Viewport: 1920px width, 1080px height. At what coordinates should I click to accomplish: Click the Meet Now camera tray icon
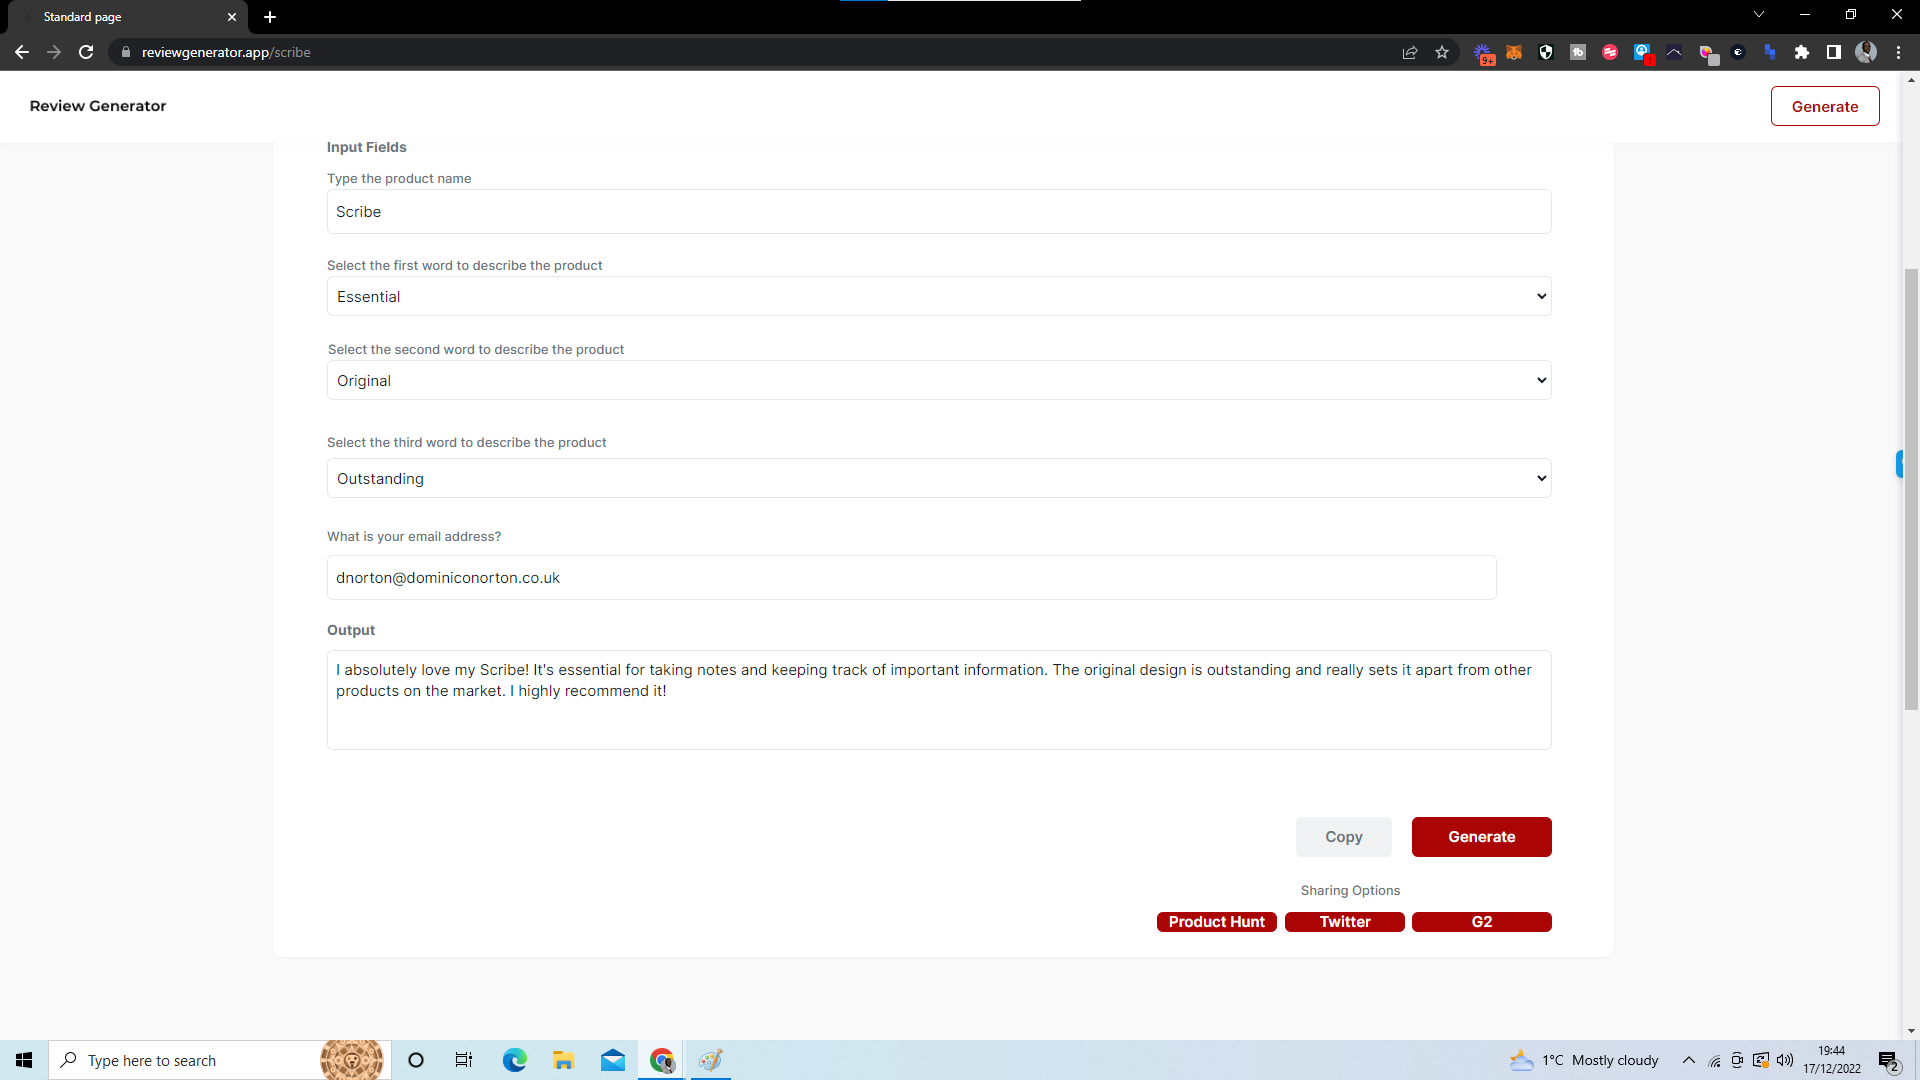click(1737, 1060)
